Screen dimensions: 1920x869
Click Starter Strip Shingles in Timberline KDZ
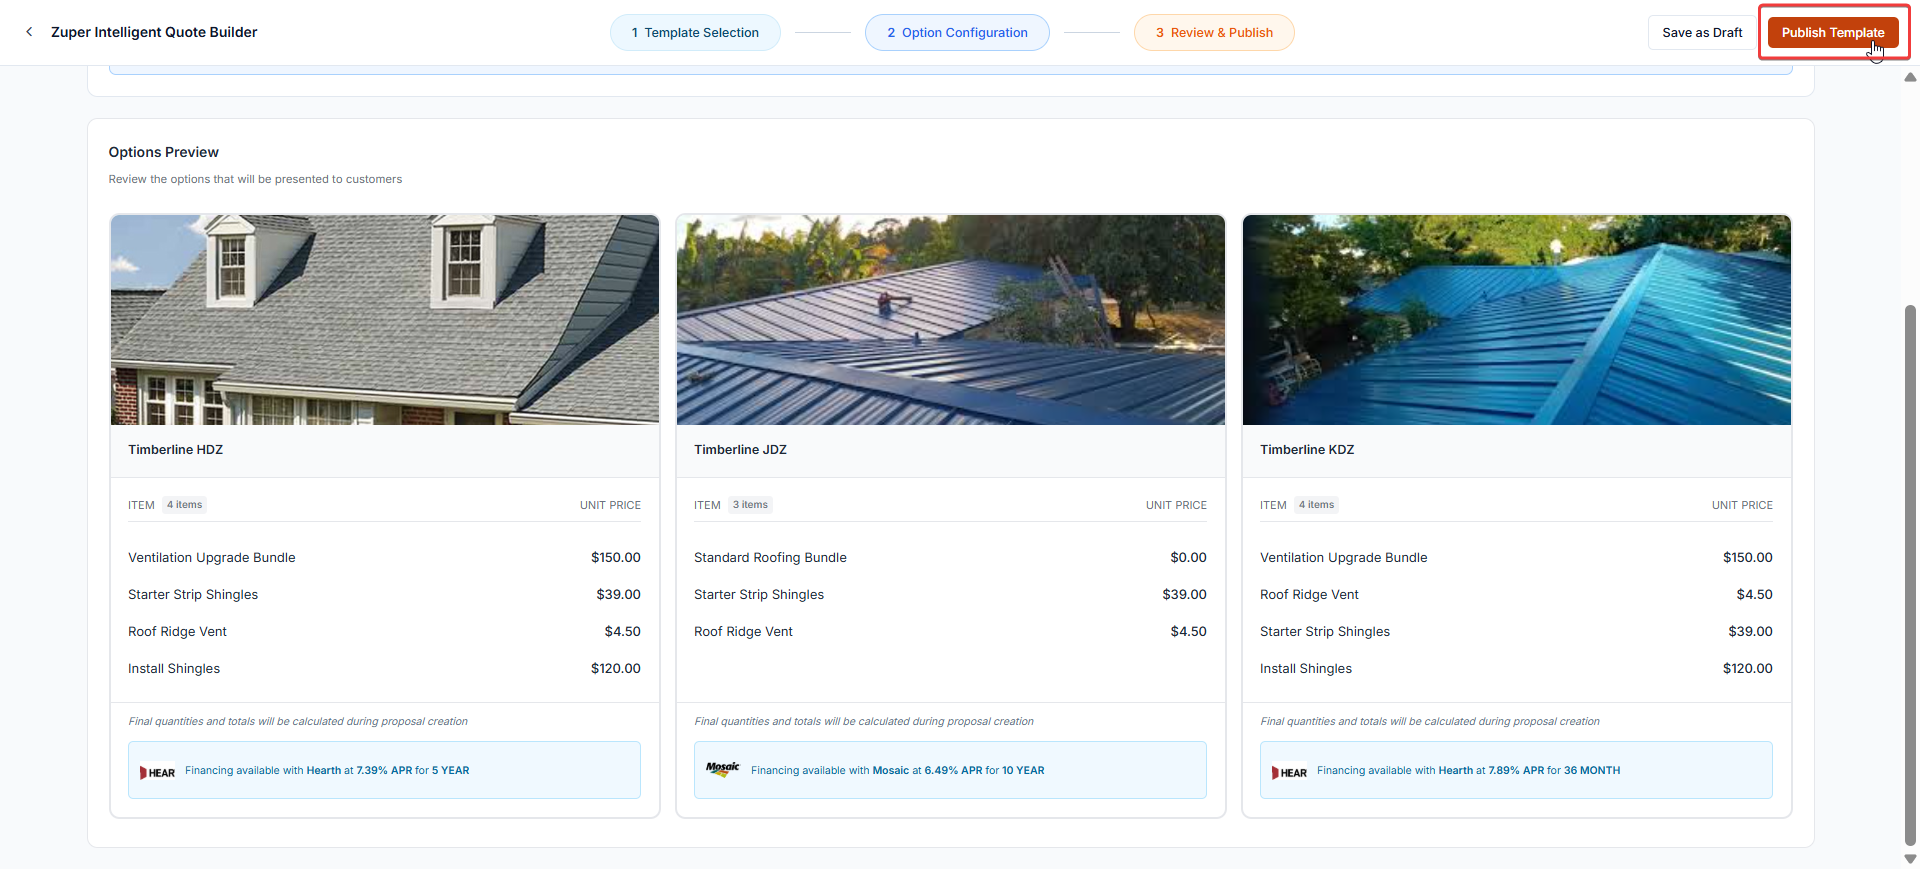pos(1325,631)
